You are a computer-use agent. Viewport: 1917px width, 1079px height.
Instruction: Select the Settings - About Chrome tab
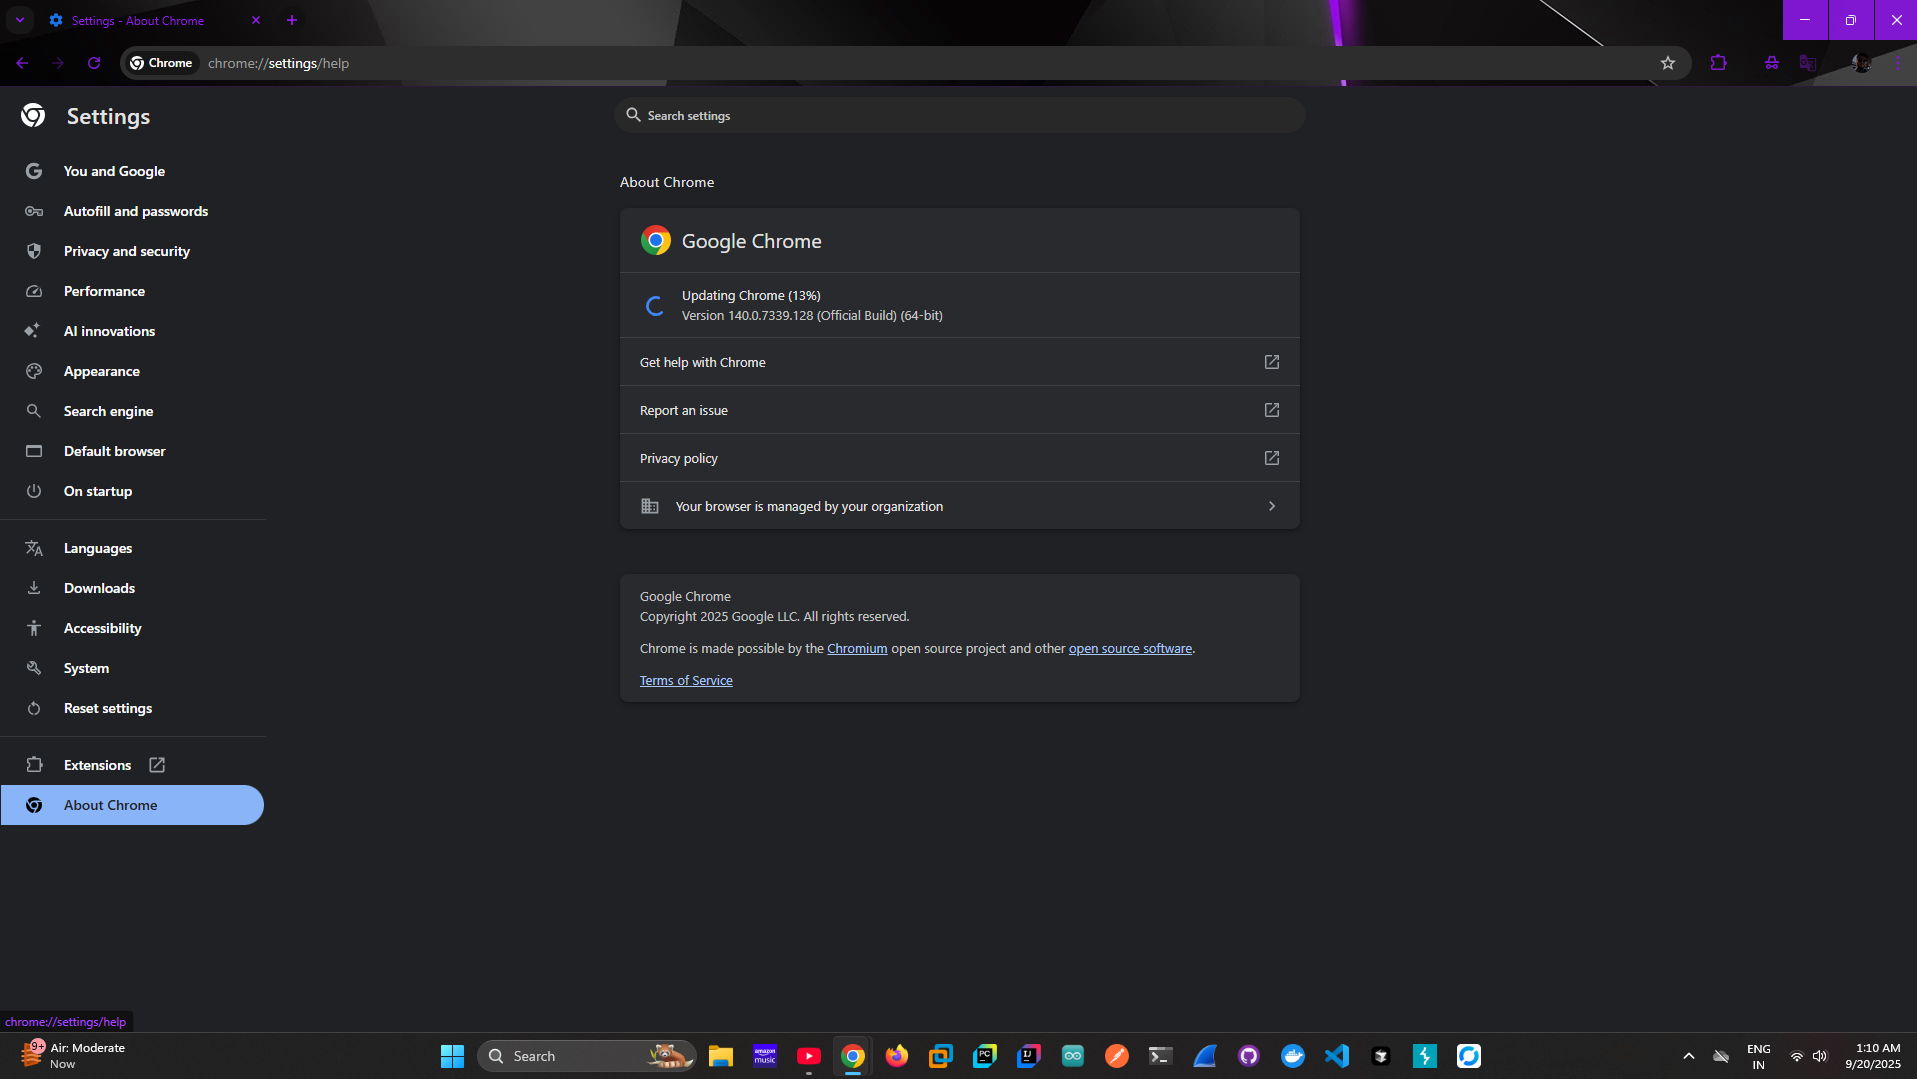pyautogui.click(x=155, y=20)
